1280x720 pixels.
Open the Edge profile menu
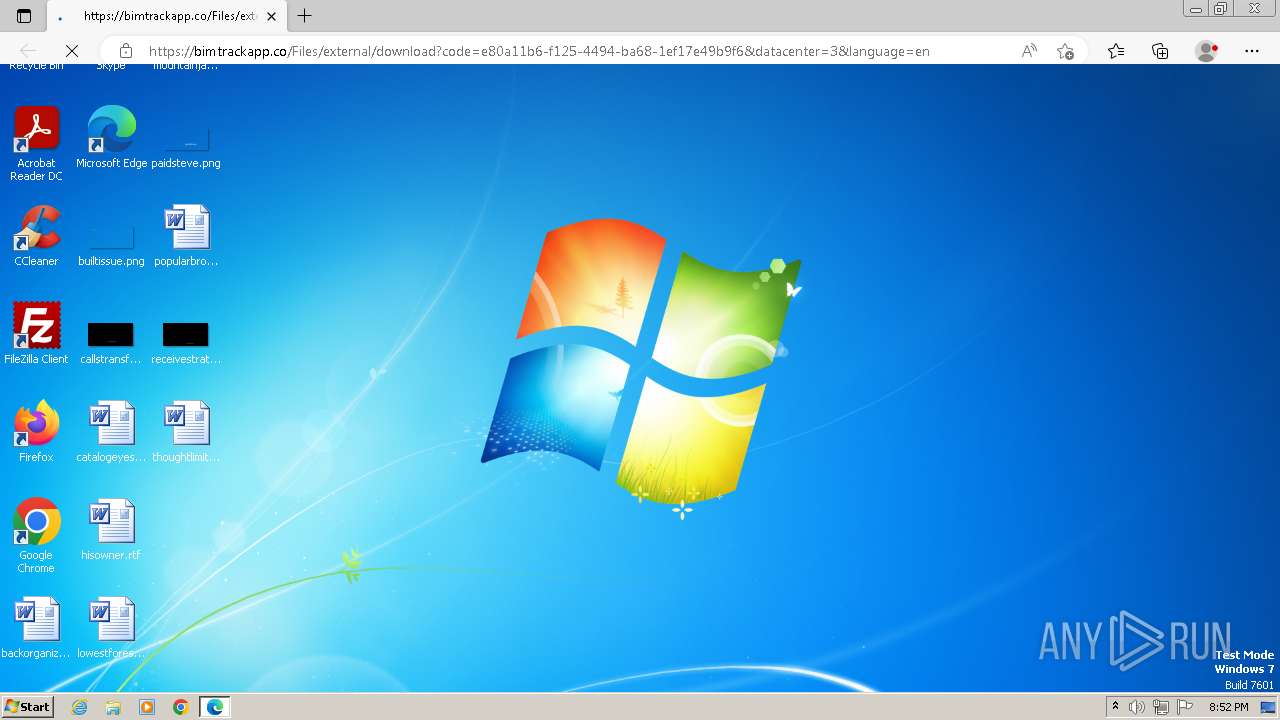click(x=1207, y=51)
